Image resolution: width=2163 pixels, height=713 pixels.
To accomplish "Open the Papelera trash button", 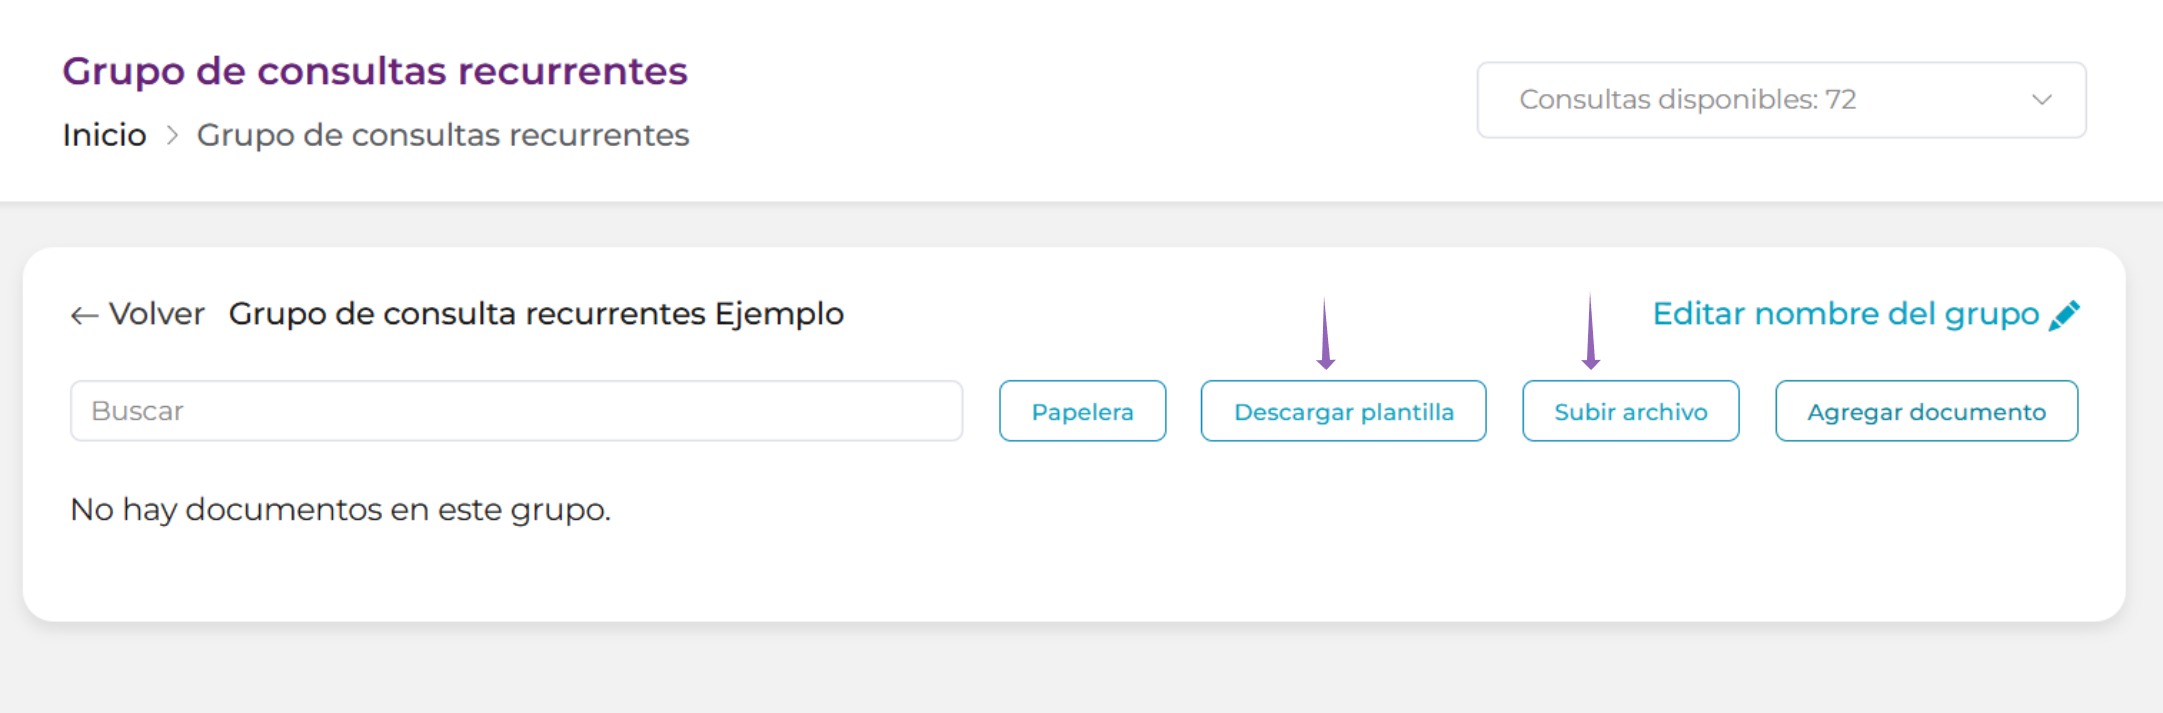I will 1082,411.
